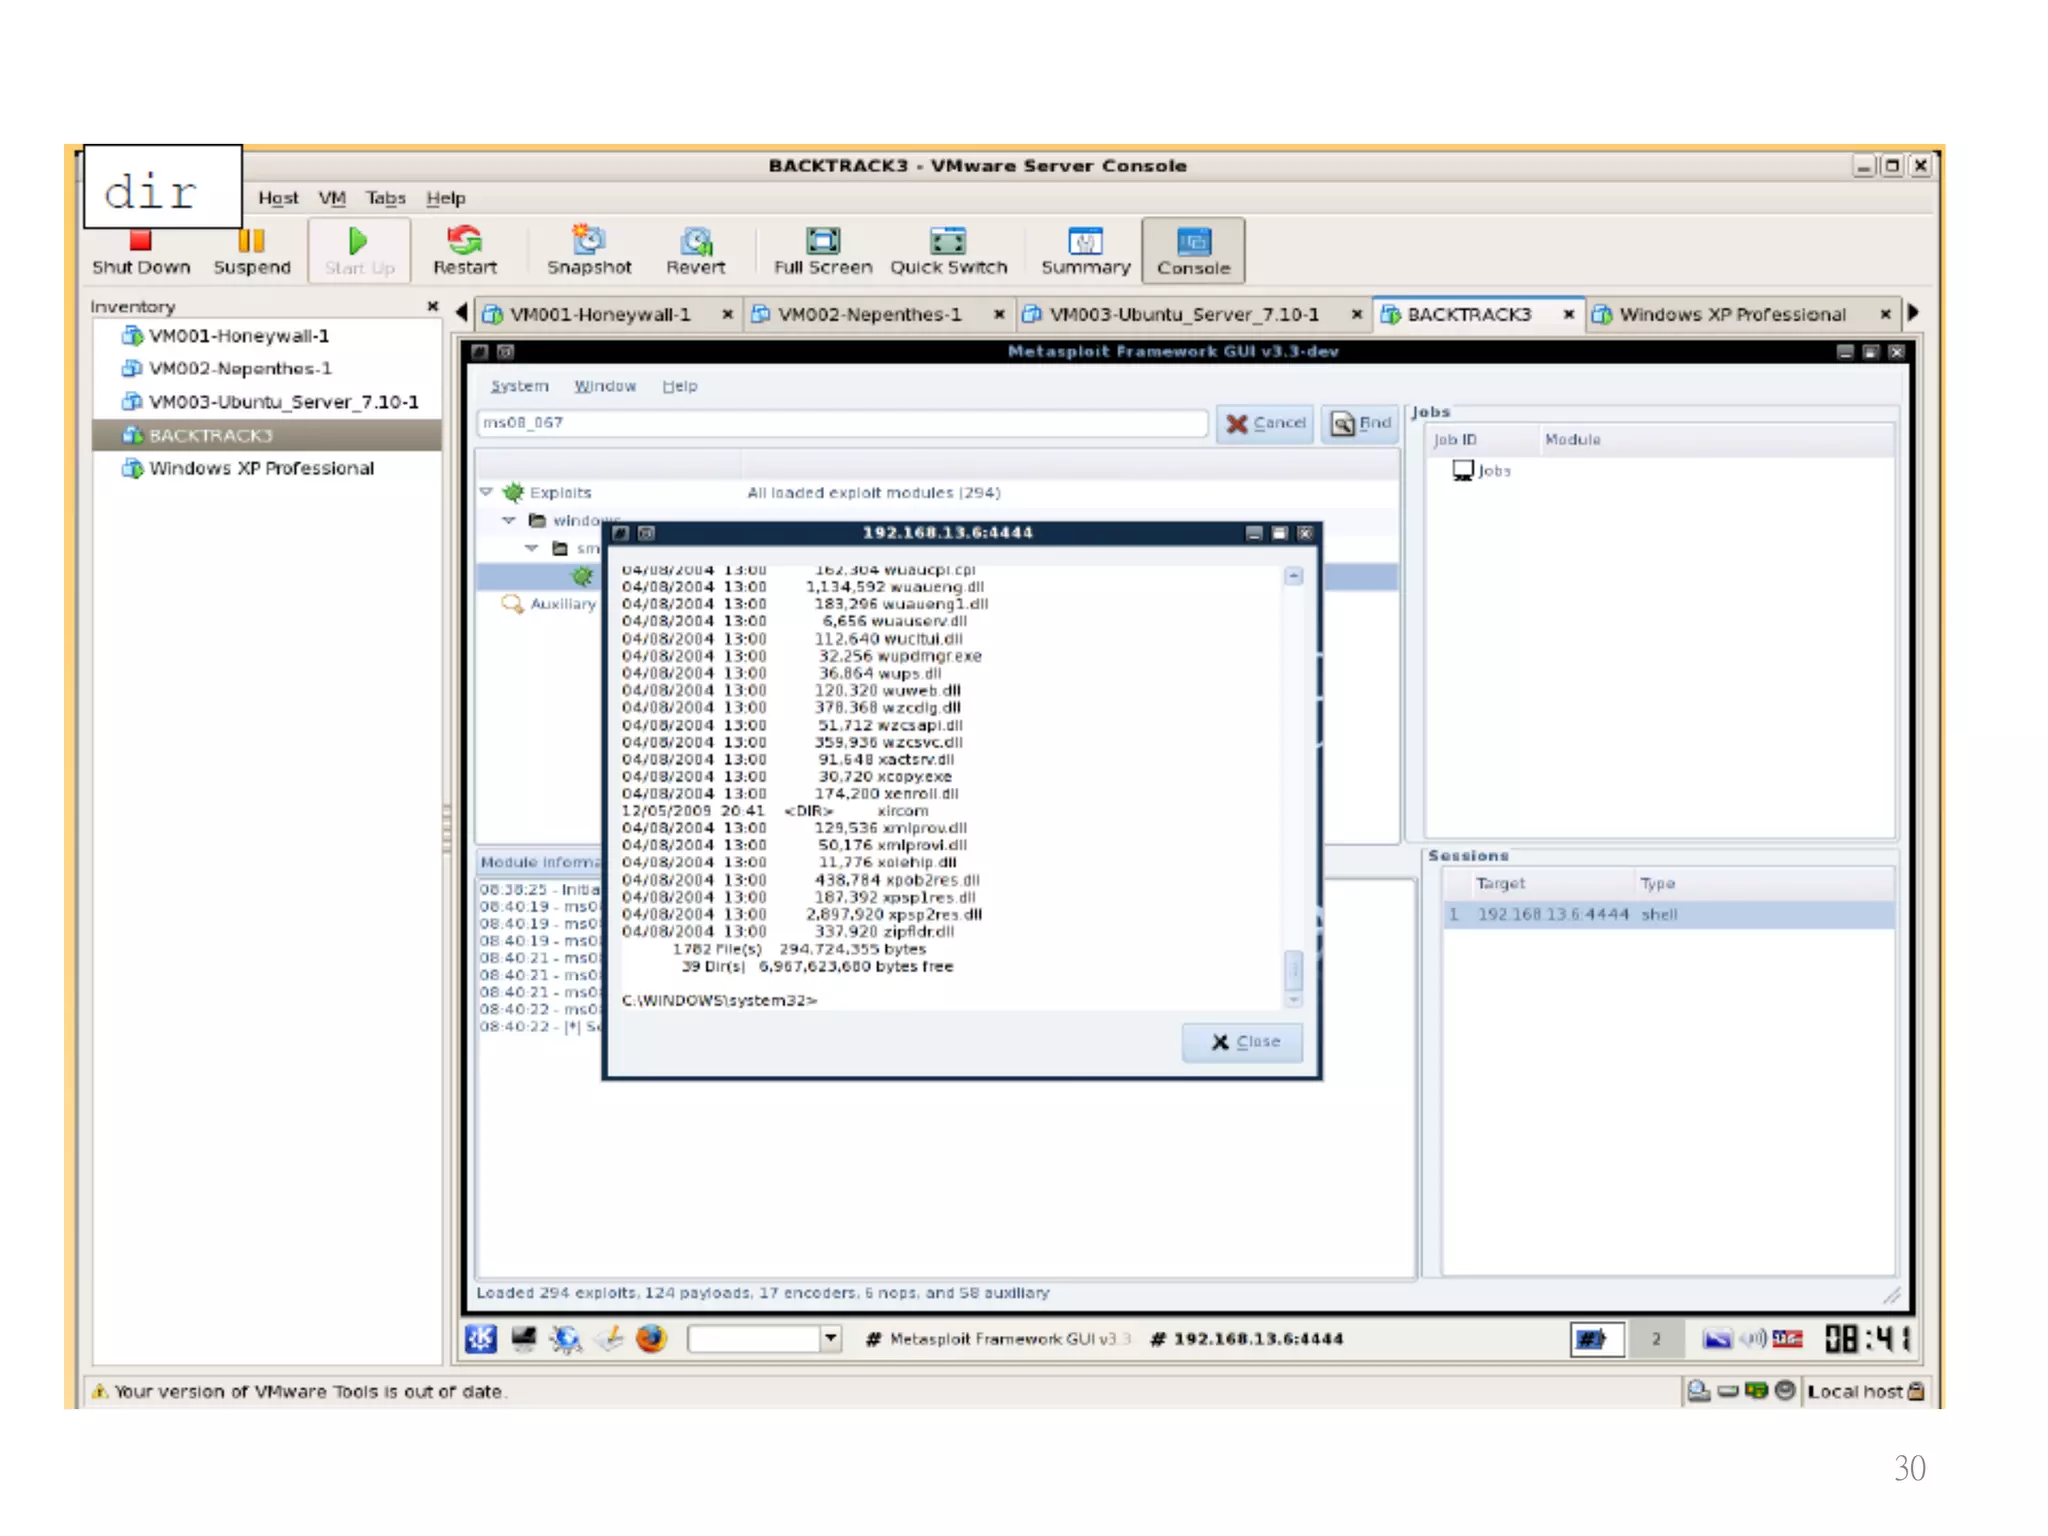The image size is (2048, 1536).
Task: Take a Snapshot using toolbar icon
Action: [x=588, y=241]
